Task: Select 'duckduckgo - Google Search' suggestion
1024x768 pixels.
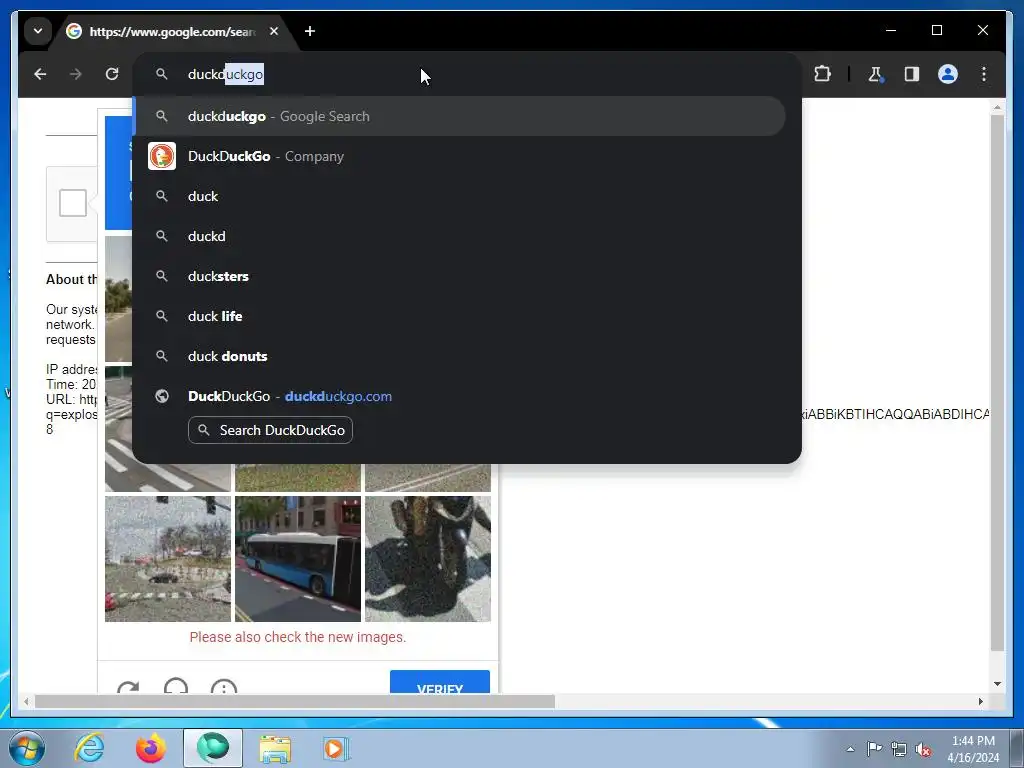Action: (459, 116)
